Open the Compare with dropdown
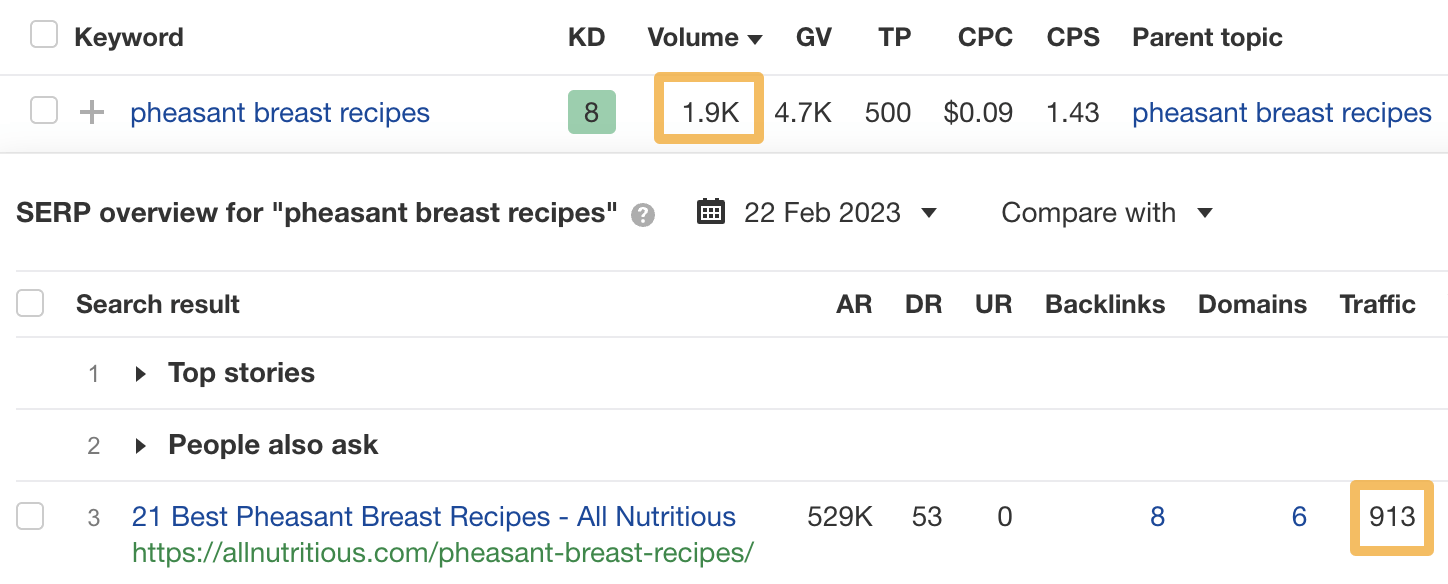1448x584 pixels. click(x=1103, y=212)
